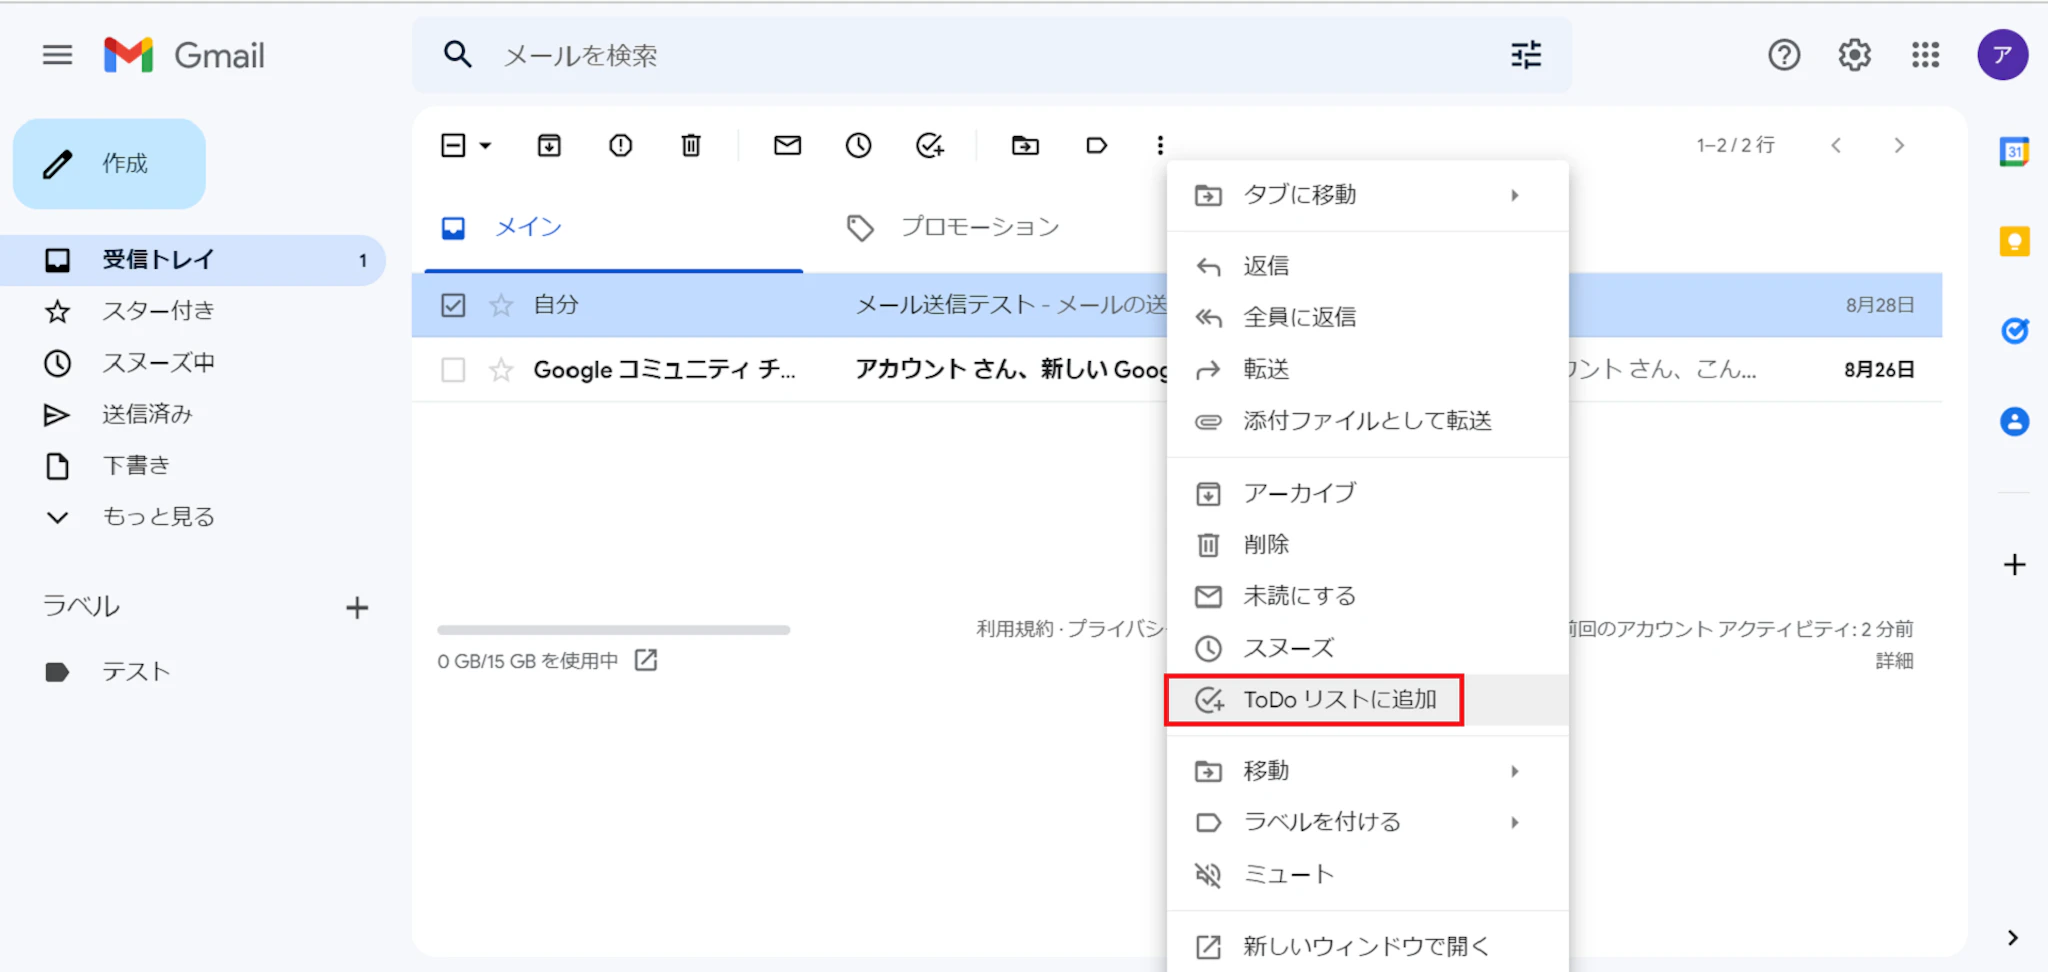Select the Google コミュニティ email checkbox
Image resolution: width=2048 pixels, height=972 pixels.
pos(453,370)
